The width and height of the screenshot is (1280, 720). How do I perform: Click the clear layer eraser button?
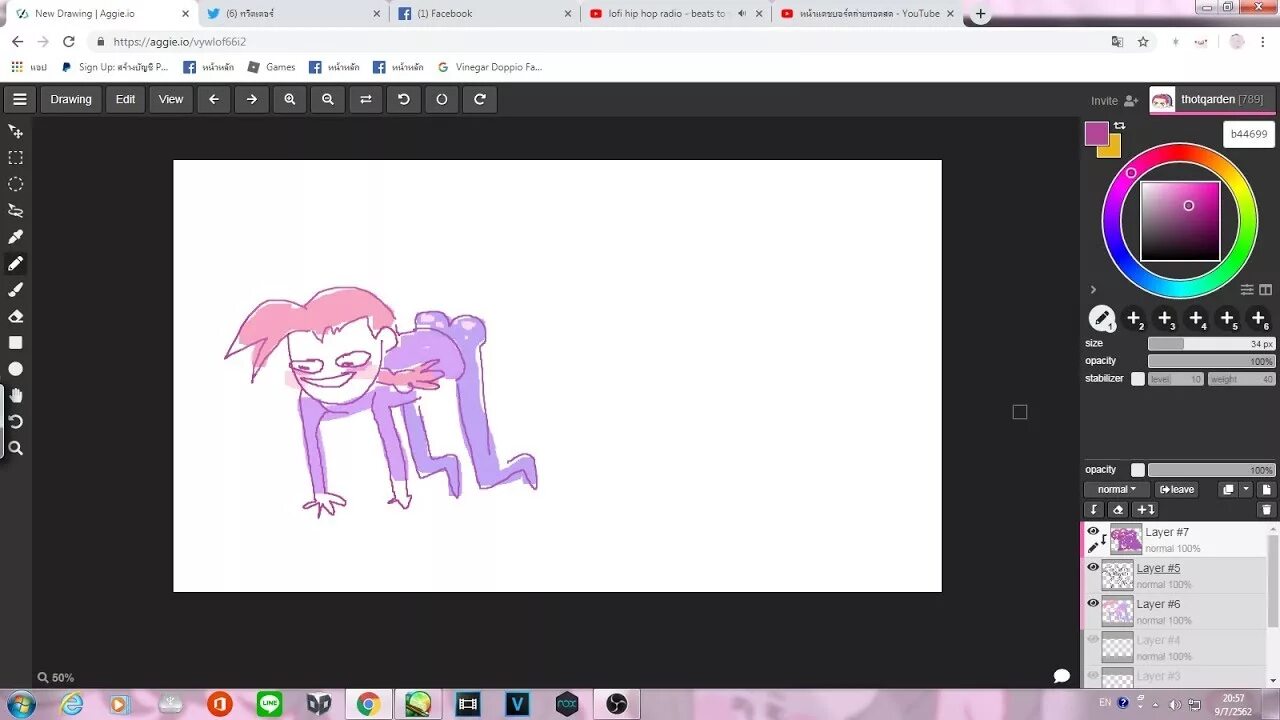point(1119,510)
